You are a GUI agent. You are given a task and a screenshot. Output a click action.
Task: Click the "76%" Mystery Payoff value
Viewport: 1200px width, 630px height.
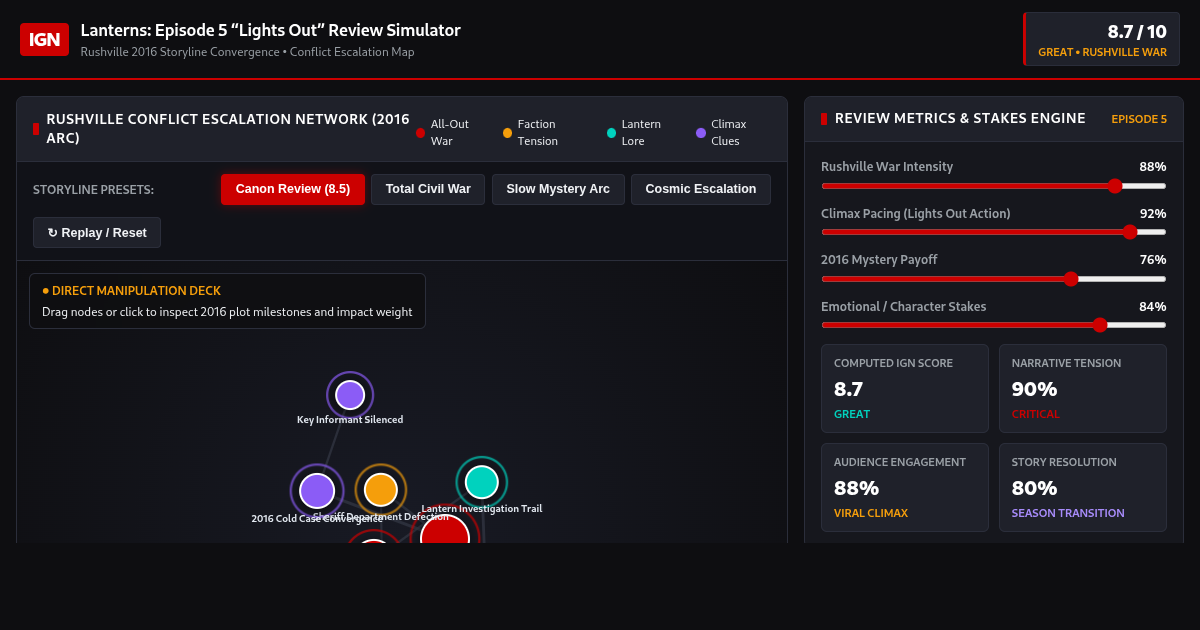click(x=1153, y=259)
